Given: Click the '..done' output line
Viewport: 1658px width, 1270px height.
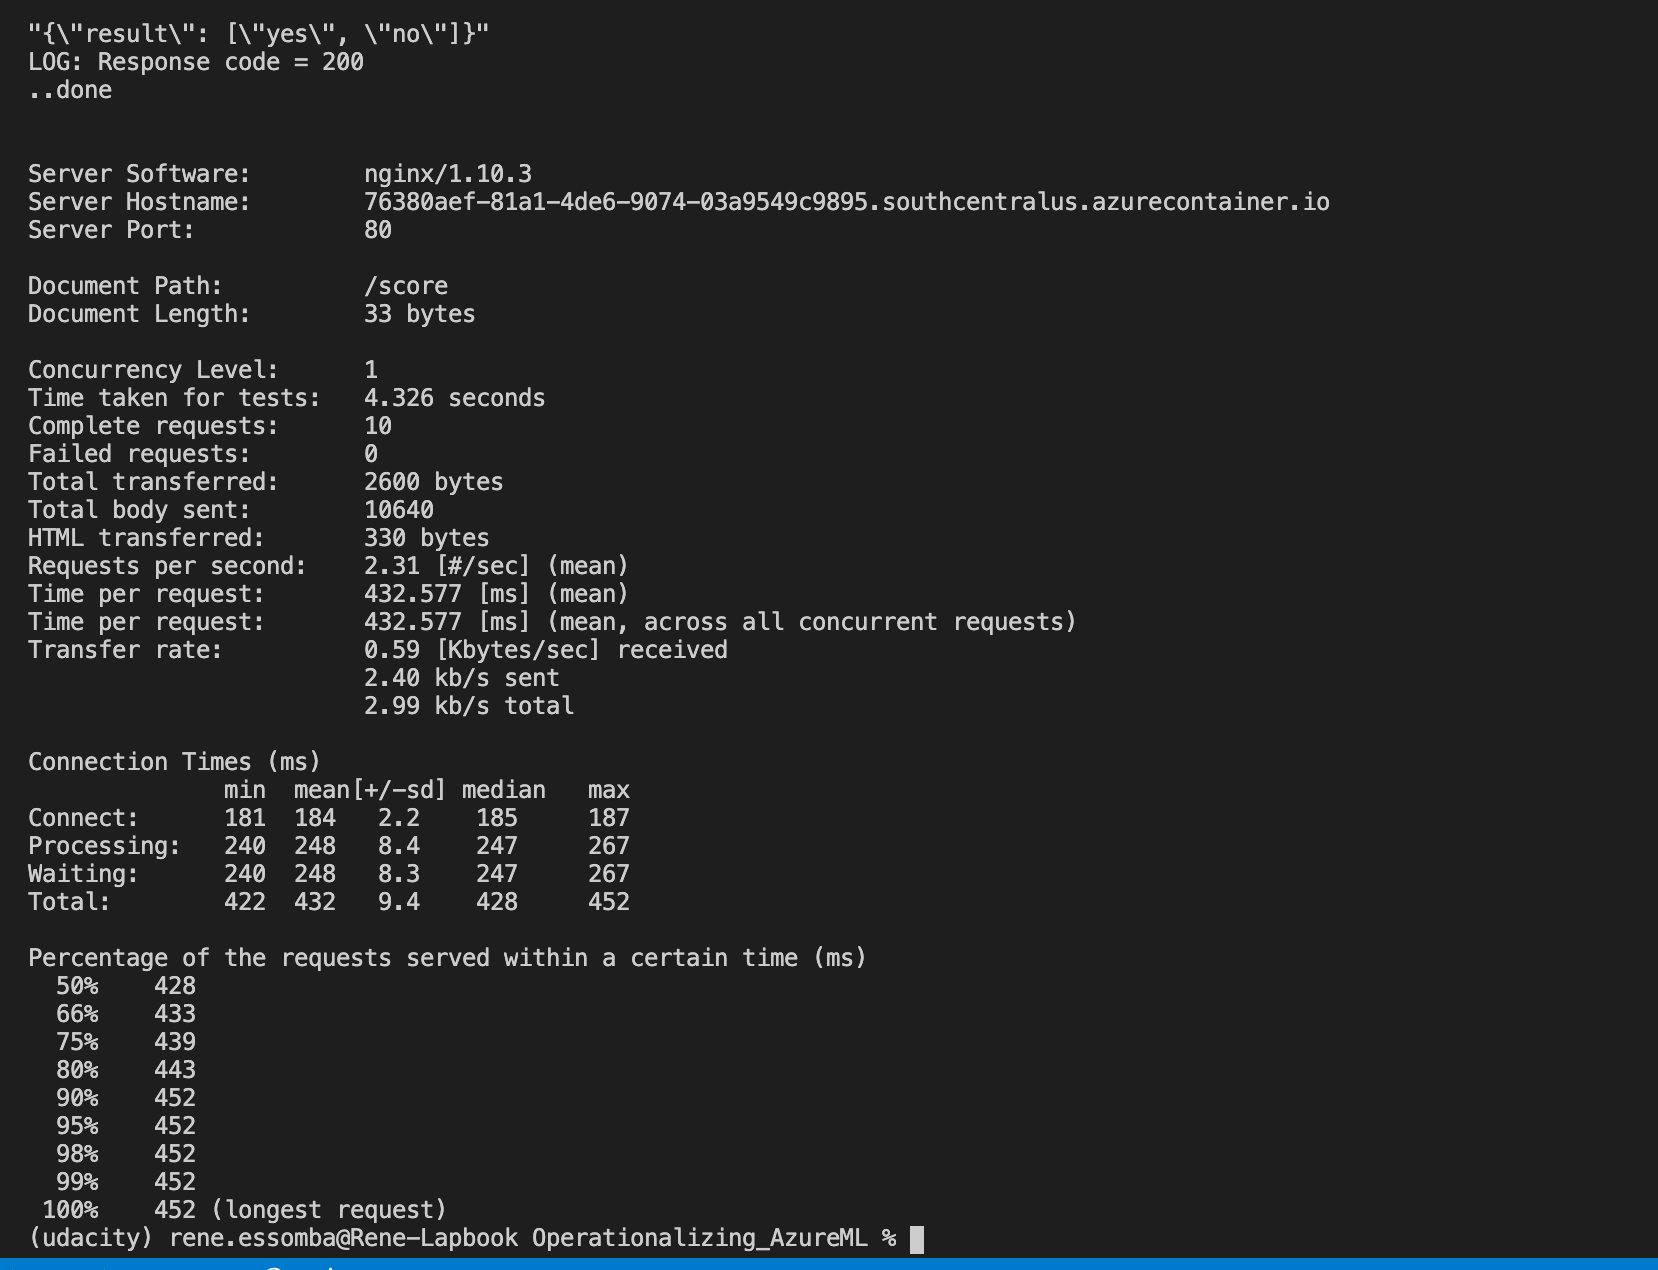Looking at the screenshot, I should (x=70, y=90).
